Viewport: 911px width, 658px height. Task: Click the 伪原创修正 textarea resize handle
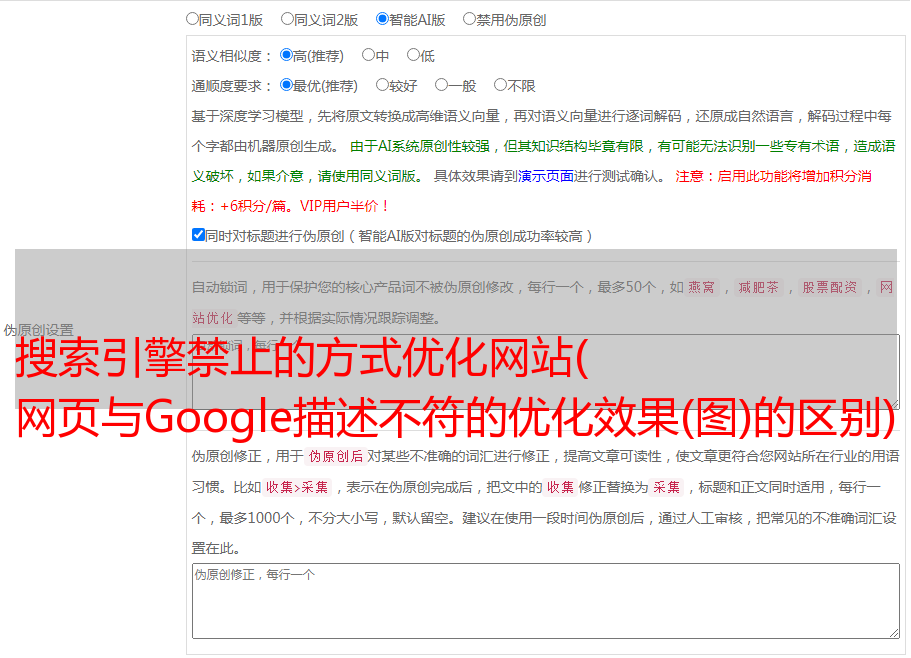point(894,633)
